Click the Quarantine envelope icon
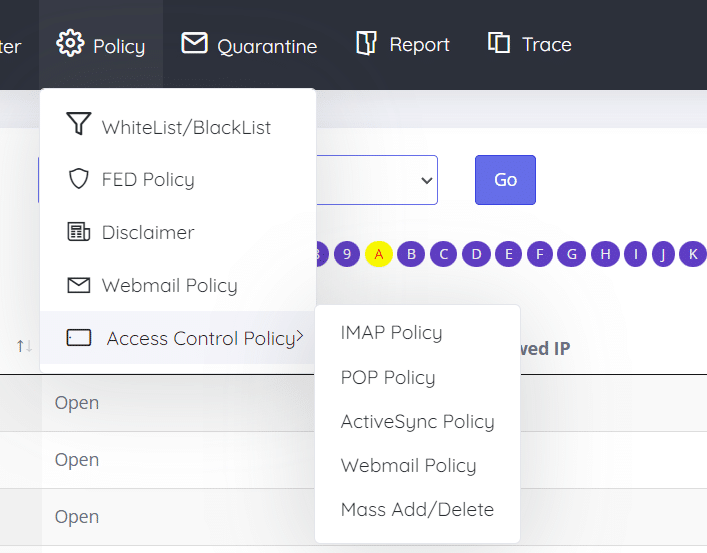This screenshot has width=707, height=553. [x=194, y=44]
